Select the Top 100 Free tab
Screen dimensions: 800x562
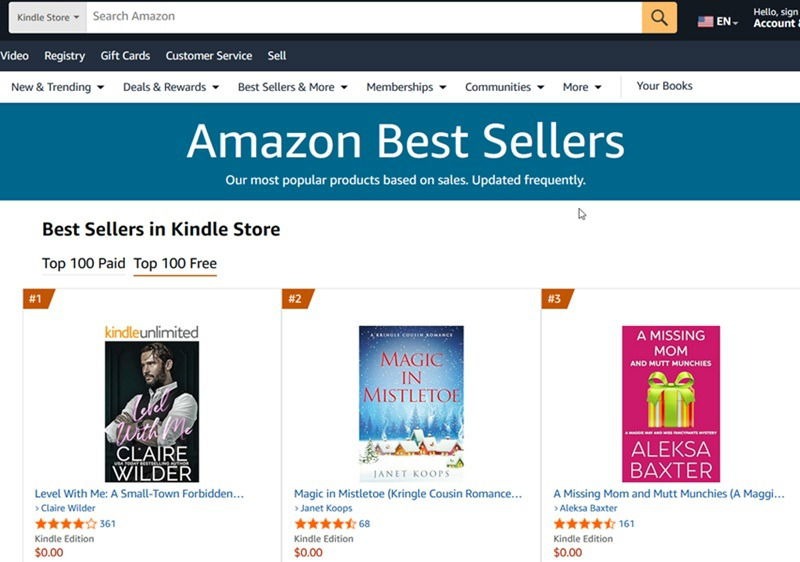(x=175, y=264)
